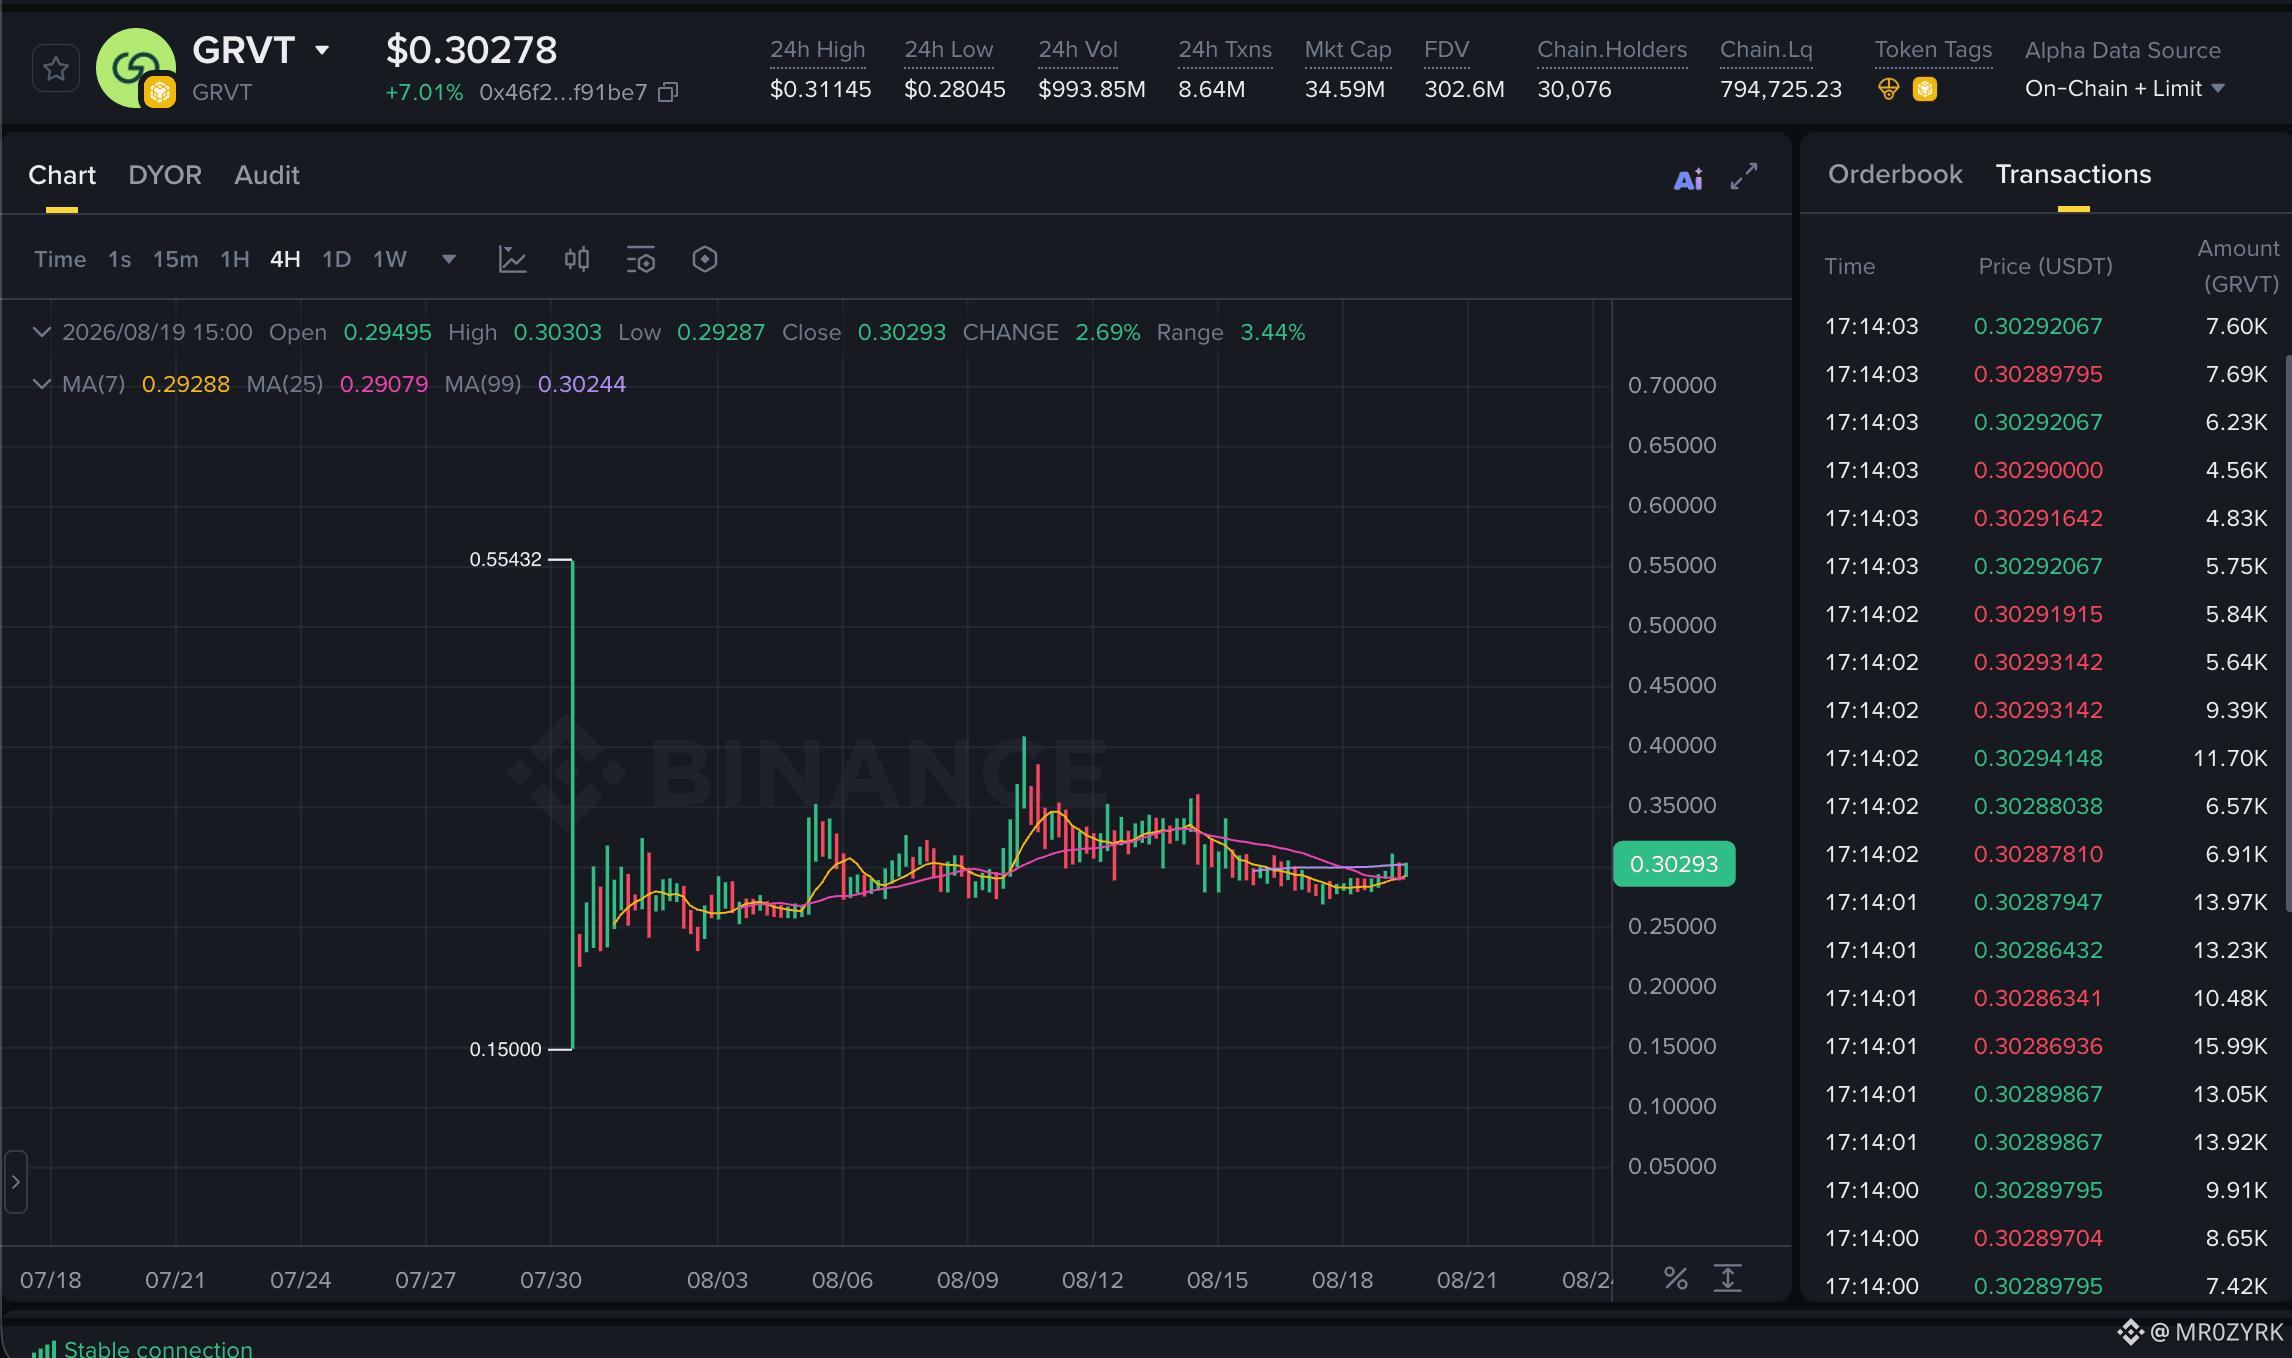Screen dimensions: 2292x1358
Task: Click the Stable connection status indicator
Action: click(141, 1348)
